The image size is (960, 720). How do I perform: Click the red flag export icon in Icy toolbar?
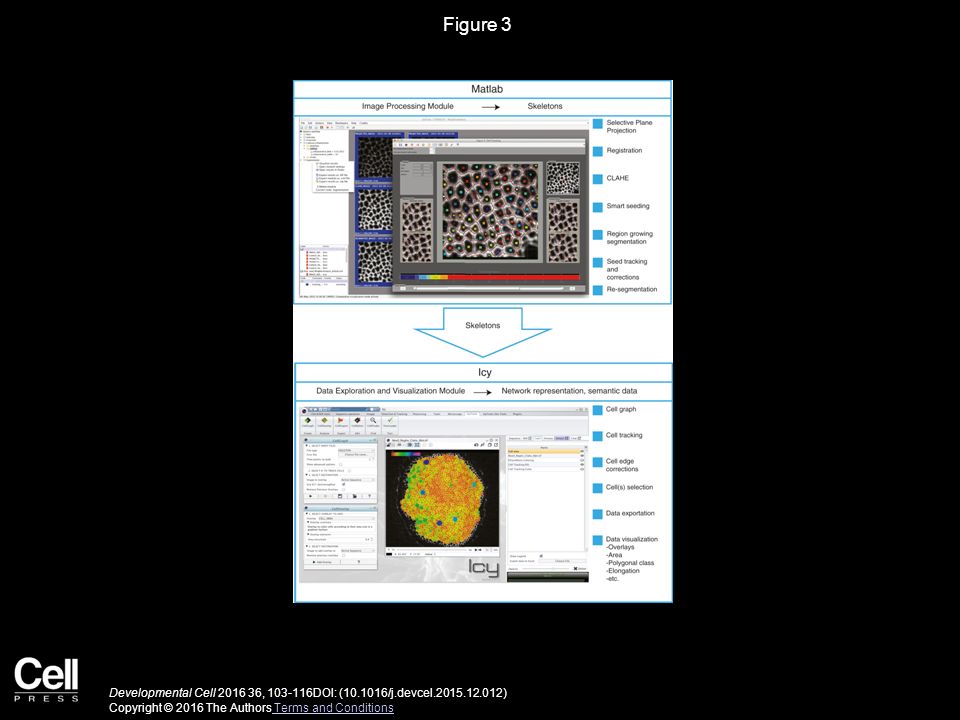340,421
